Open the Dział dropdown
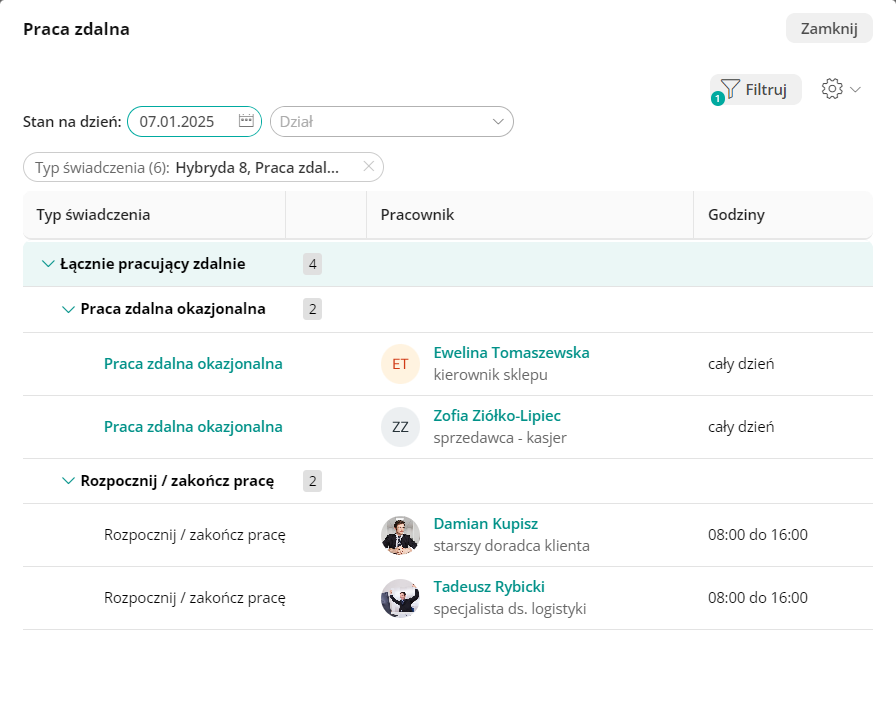Screen dimensions: 896x713 [x=391, y=122]
